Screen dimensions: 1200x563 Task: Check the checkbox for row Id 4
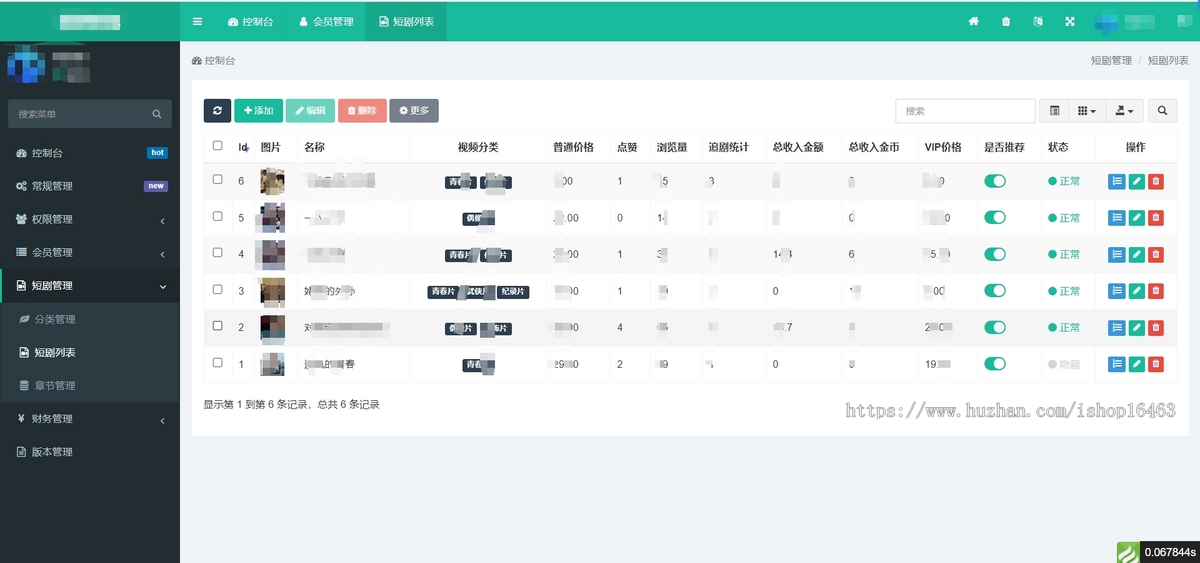218,253
